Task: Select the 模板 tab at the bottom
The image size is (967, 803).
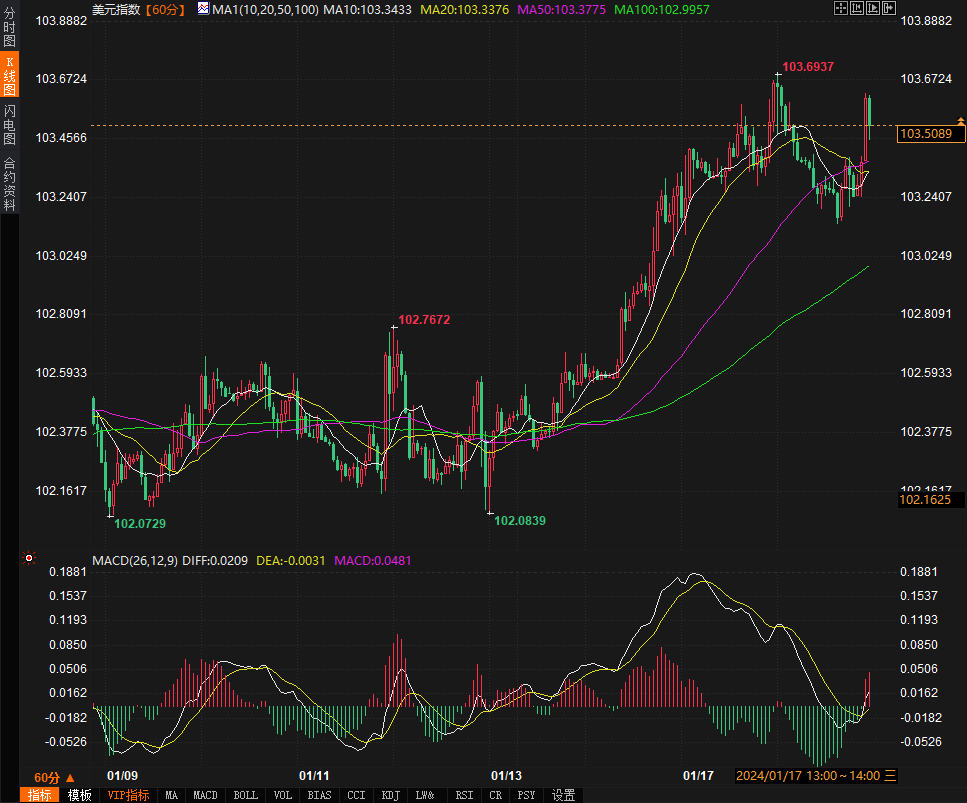Action: tap(80, 795)
